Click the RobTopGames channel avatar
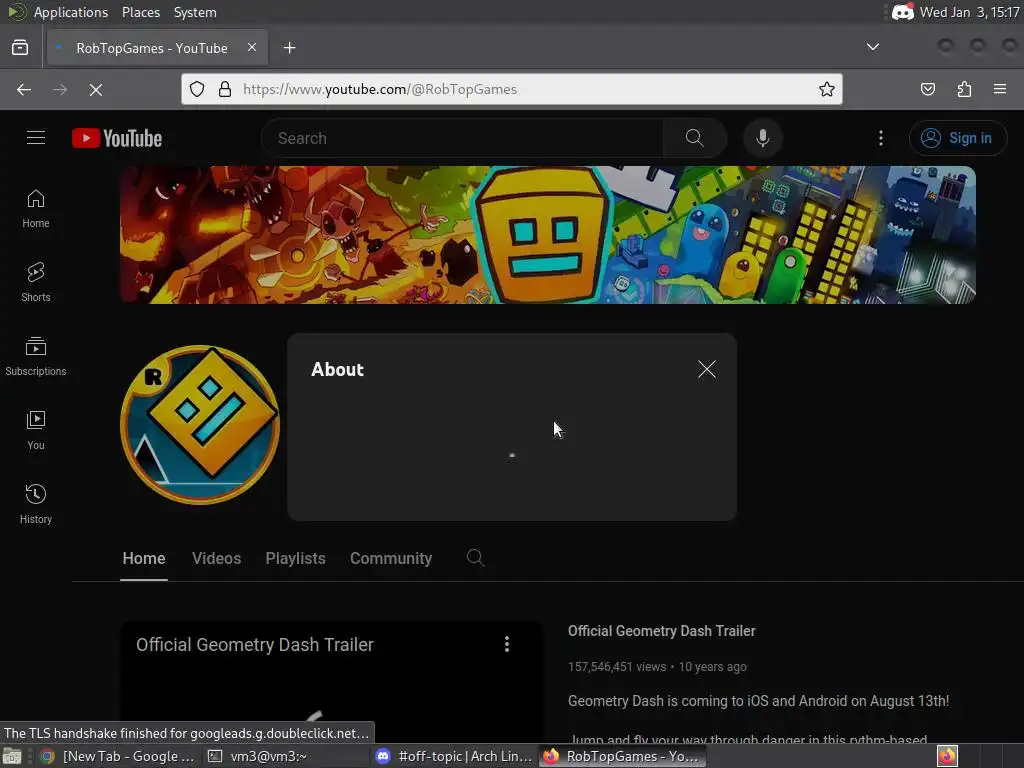The width and height of the screenshot is (1024, 768). coord(200,424)
